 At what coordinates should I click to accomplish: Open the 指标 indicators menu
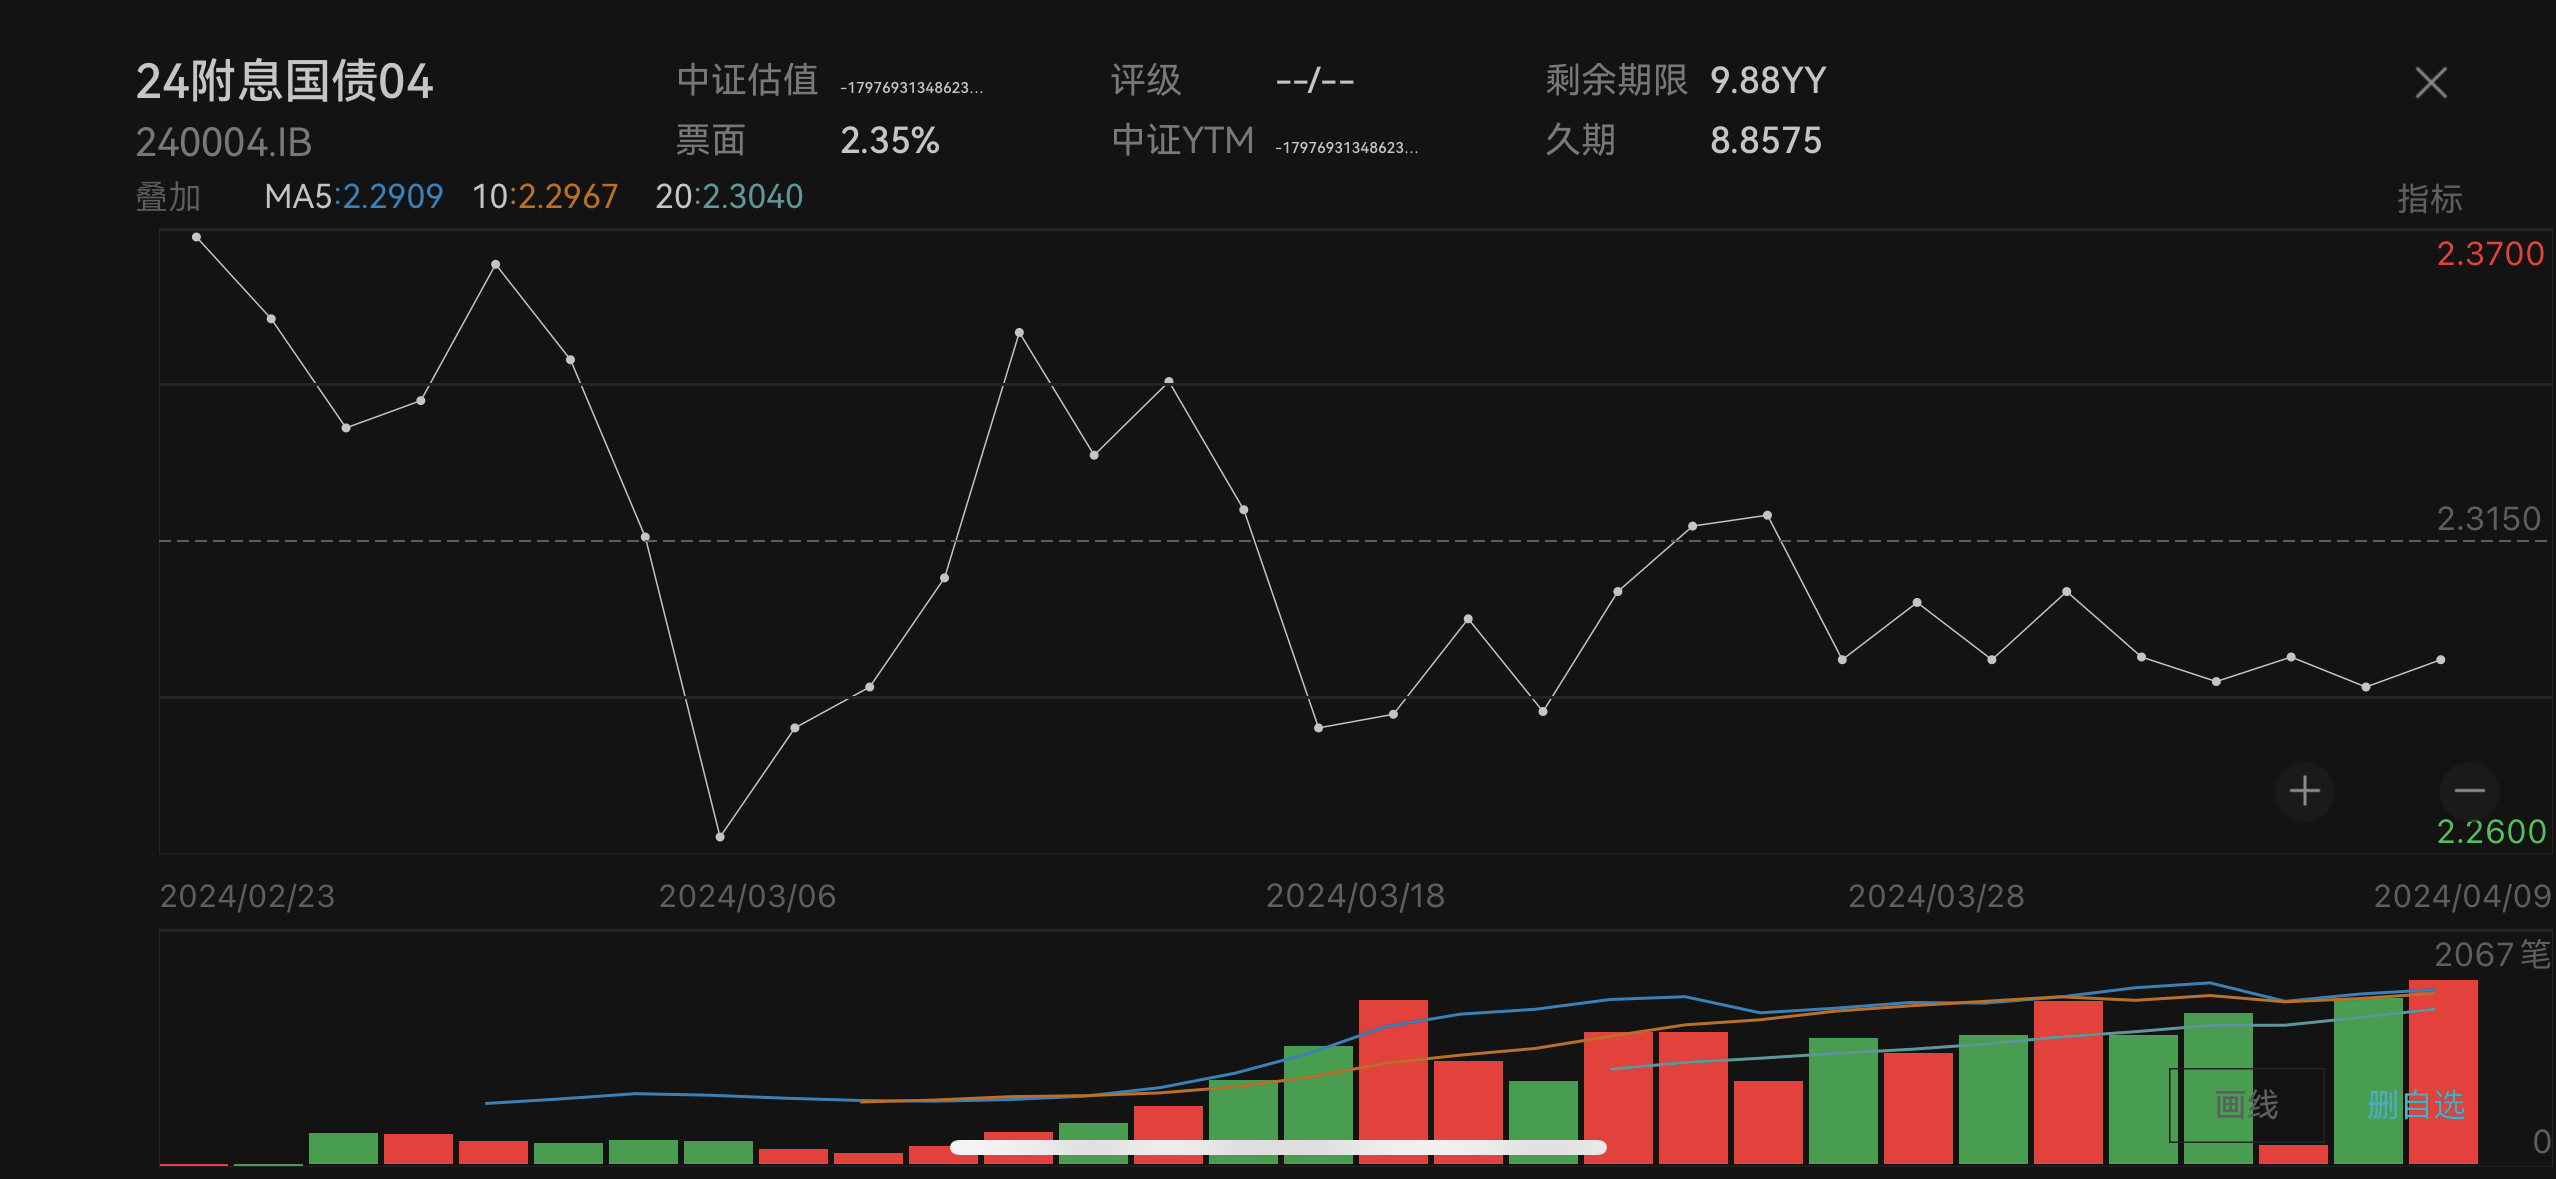(2429, 198)
